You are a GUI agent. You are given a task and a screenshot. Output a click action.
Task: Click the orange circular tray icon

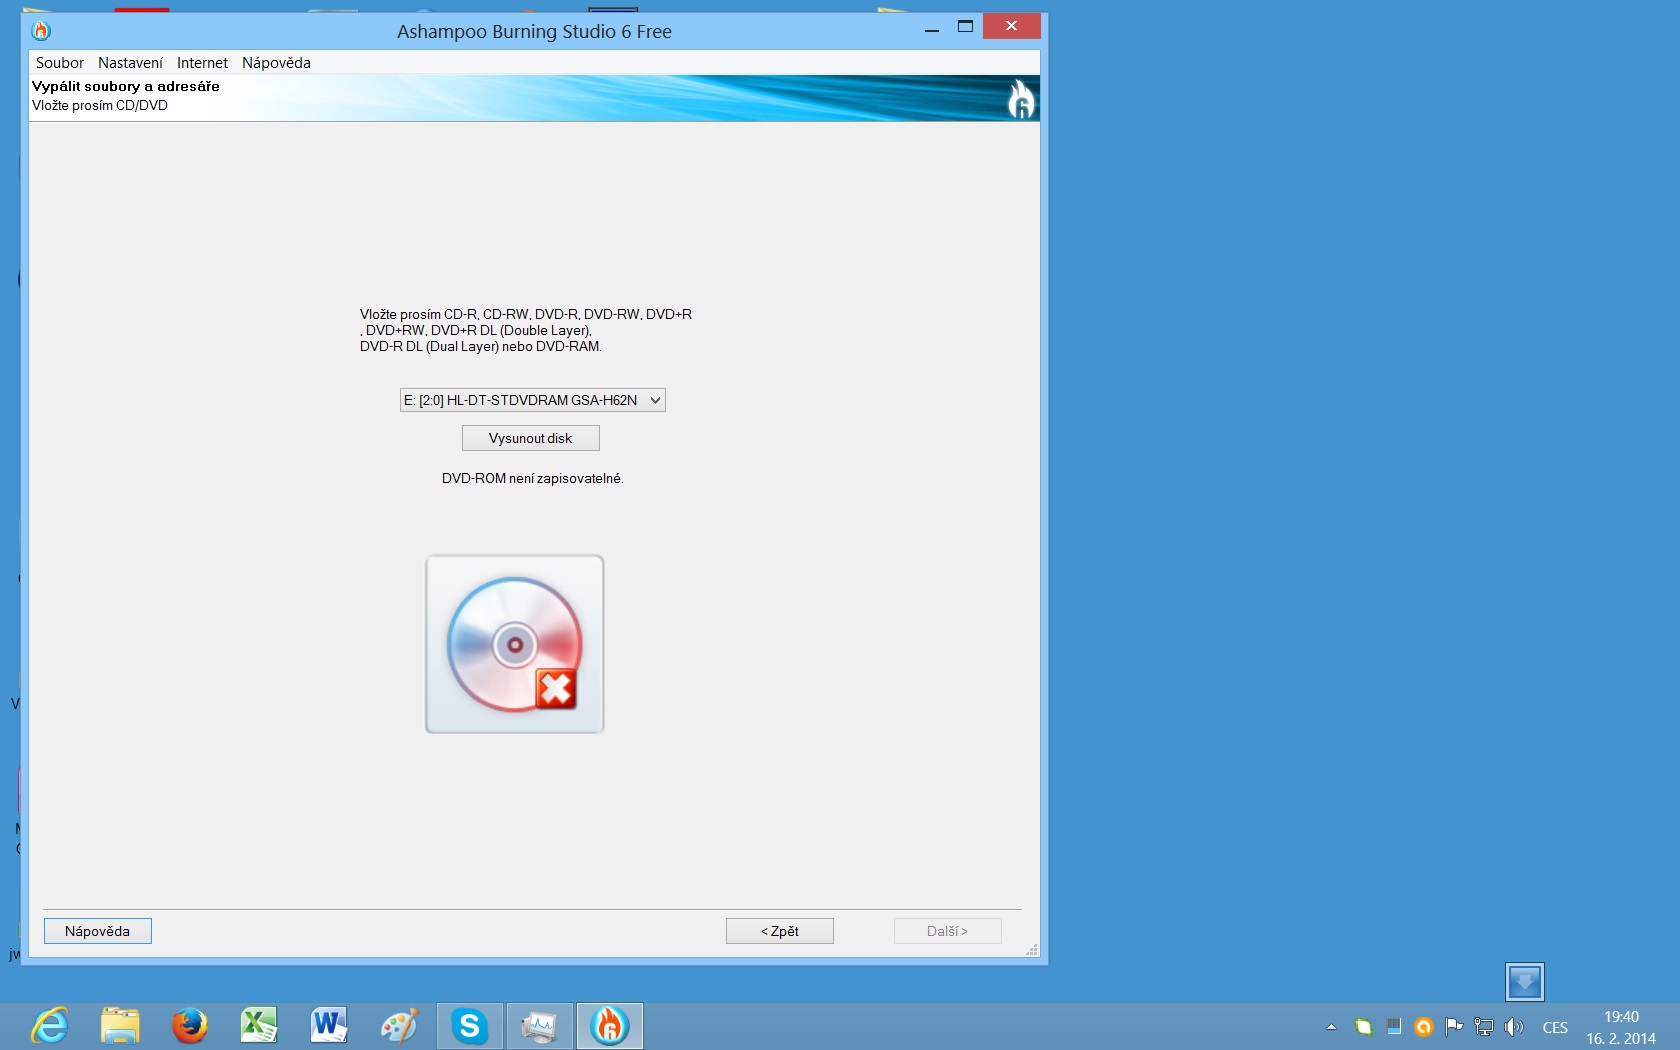pos(1424,1027)
